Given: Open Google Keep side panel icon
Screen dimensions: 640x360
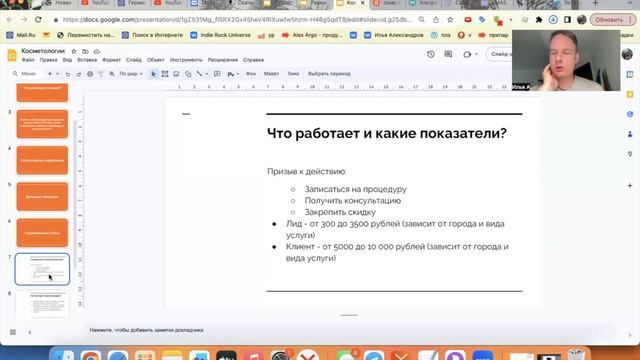Looking at the screenshot, I should pos(630,94).
